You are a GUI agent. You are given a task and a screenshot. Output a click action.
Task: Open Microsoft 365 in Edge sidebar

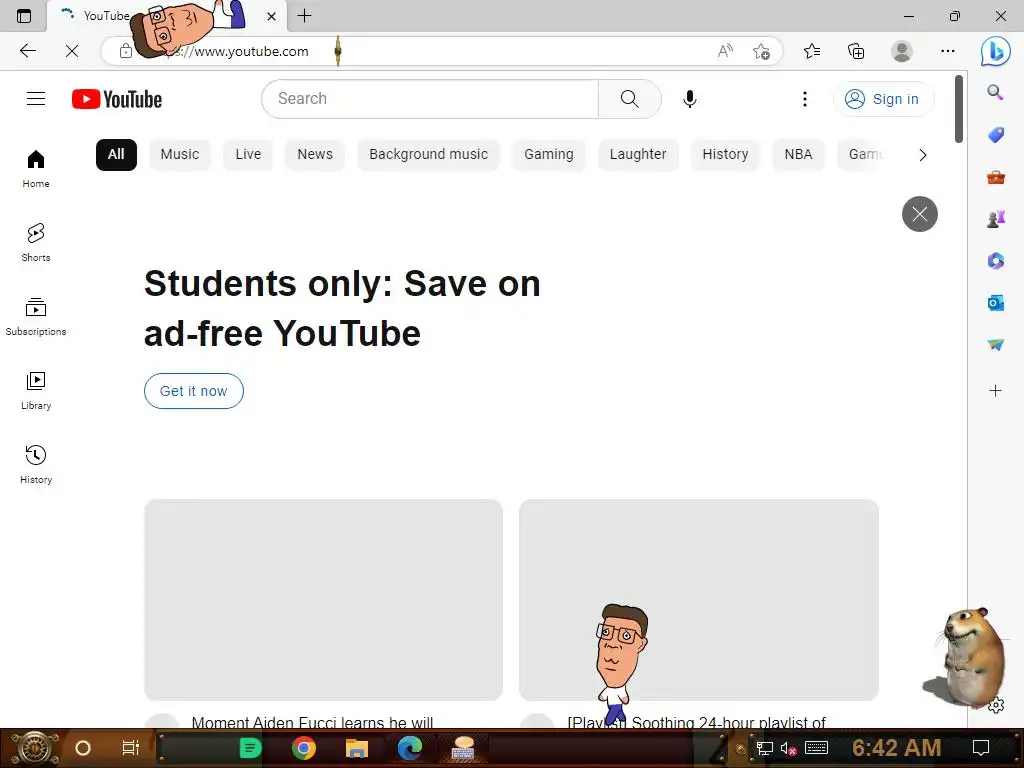coord(995,261)
